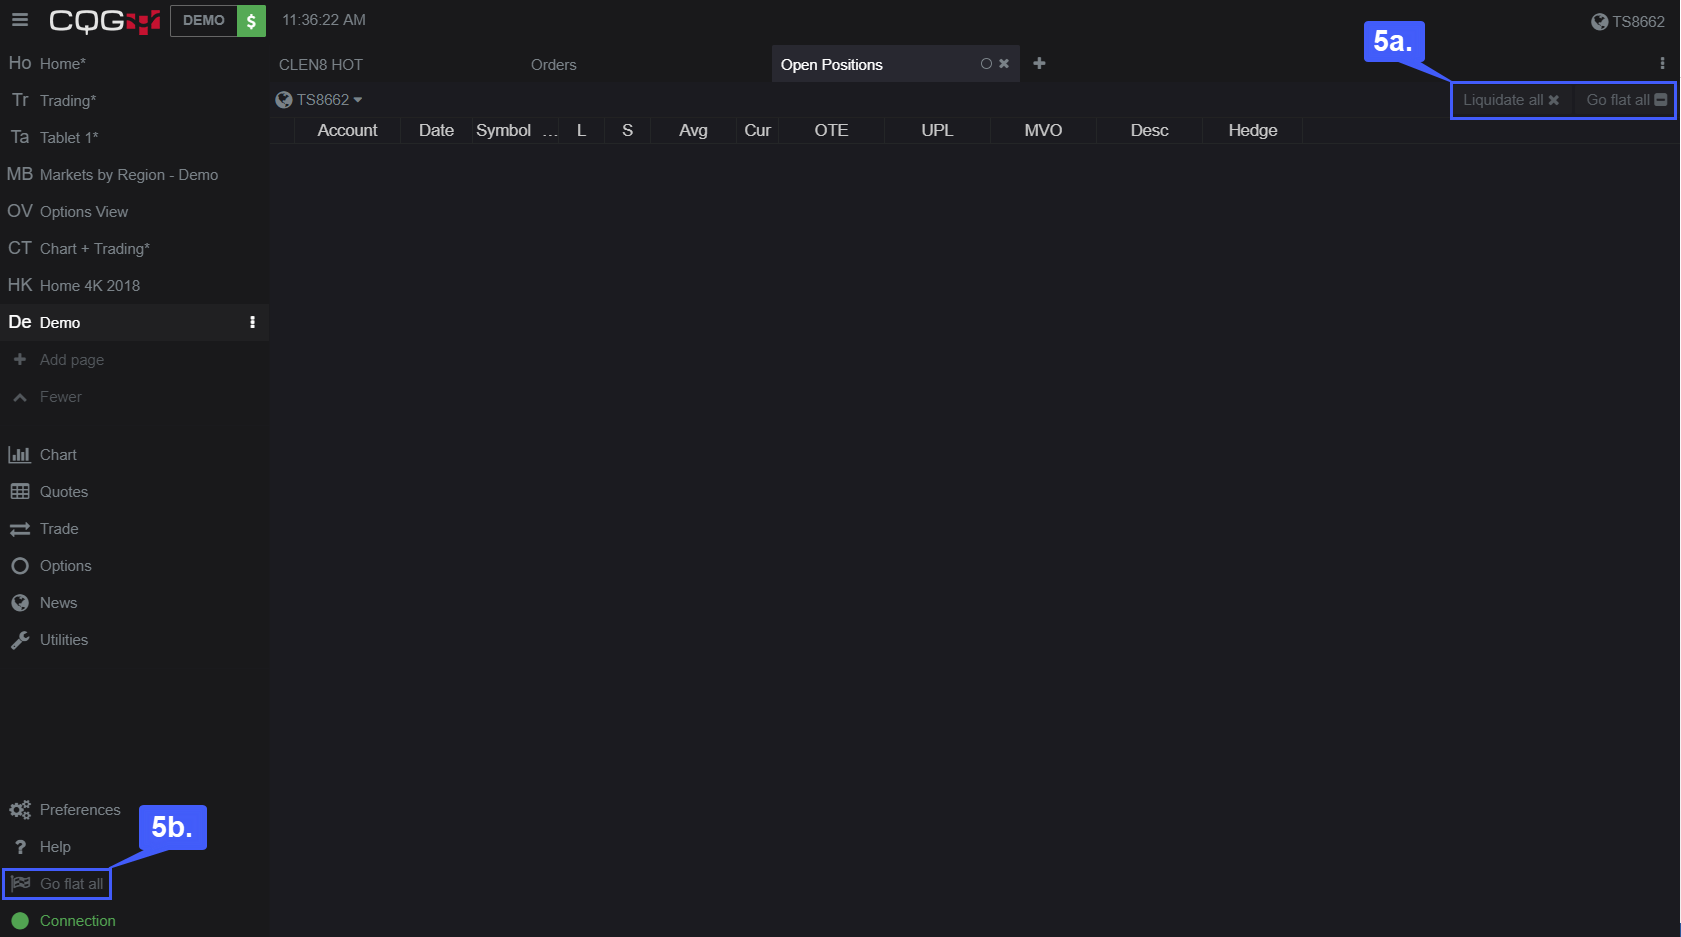Screen dimensions: 1681x937
Task: Click the OTE column header
Action: tap(832, 131)
